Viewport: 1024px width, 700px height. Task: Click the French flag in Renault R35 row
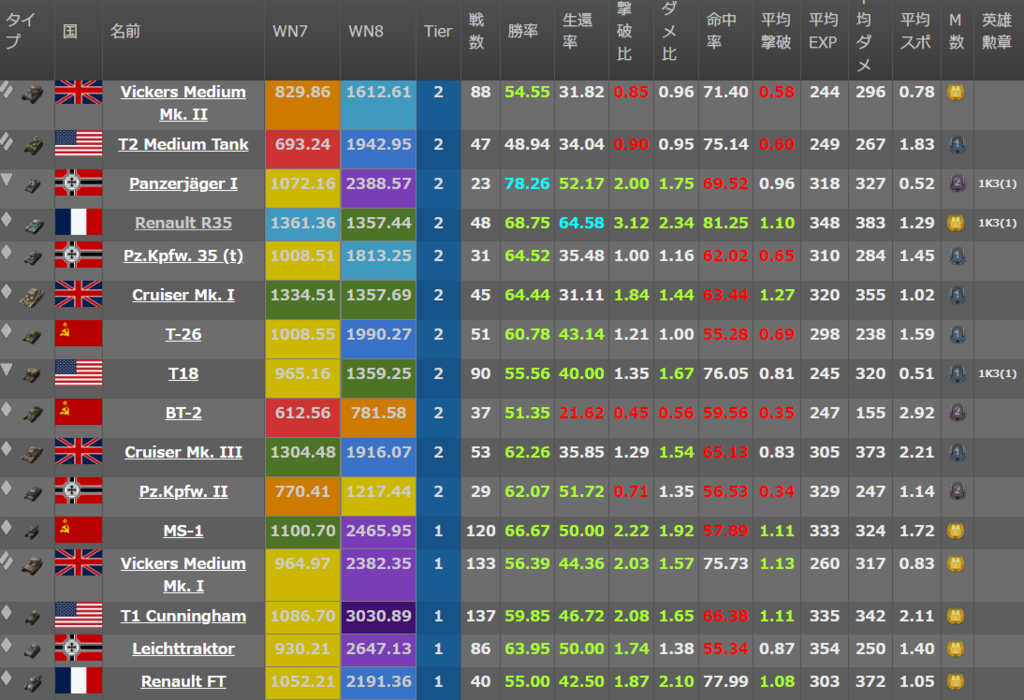(x=78, y=222)
